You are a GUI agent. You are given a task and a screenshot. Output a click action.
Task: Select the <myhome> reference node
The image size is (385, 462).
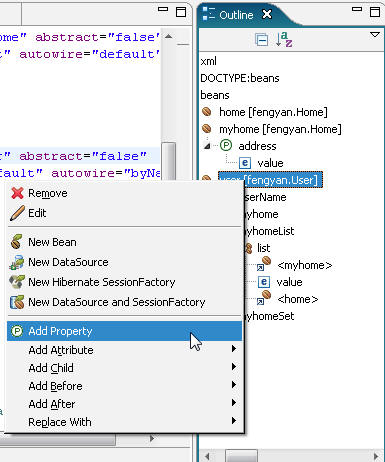pyautogui.click(x=305, y=265)
